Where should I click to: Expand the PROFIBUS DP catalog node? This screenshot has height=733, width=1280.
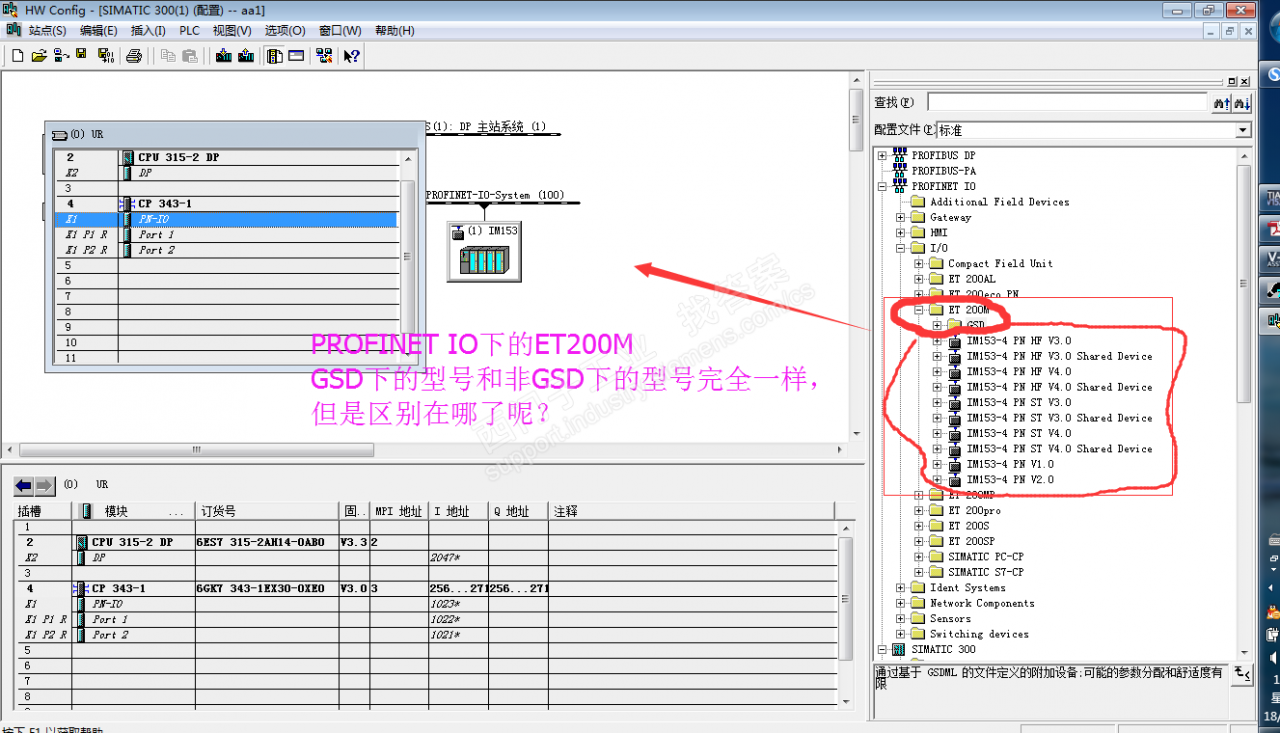click(x=882, y=155)
